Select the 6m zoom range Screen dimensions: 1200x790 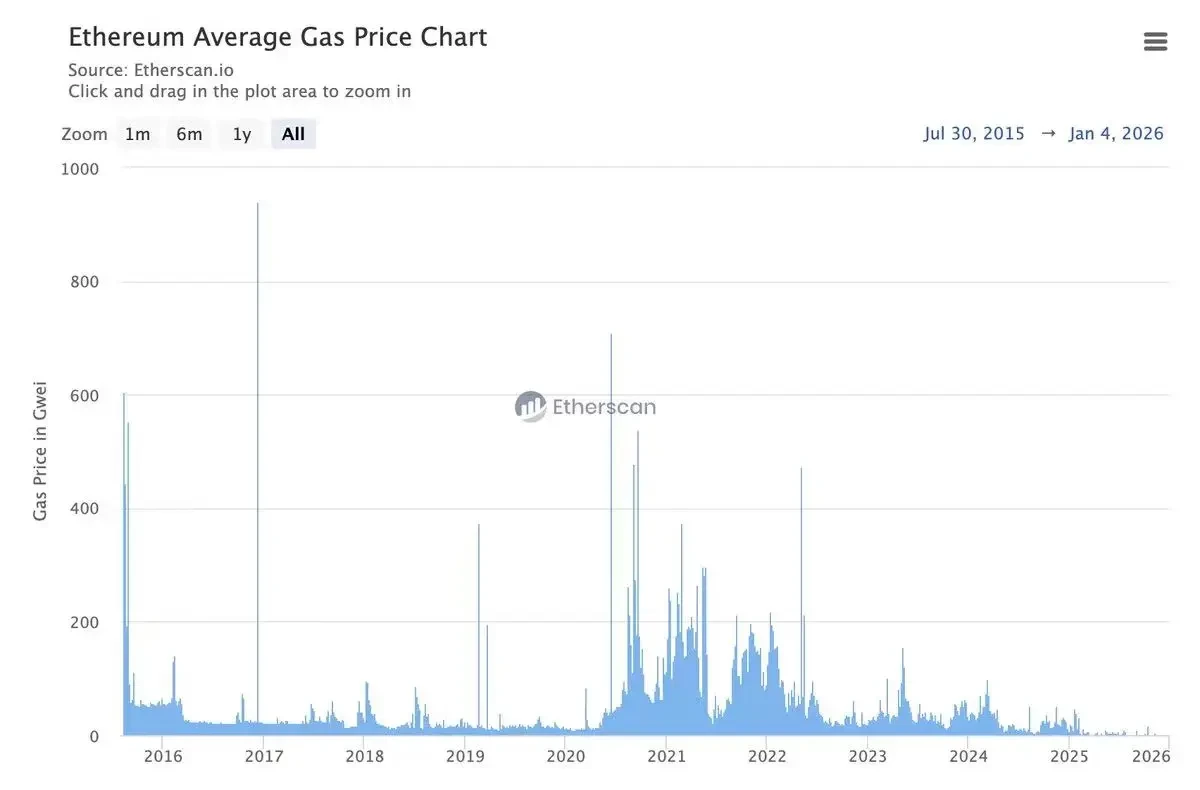point(189,134)
